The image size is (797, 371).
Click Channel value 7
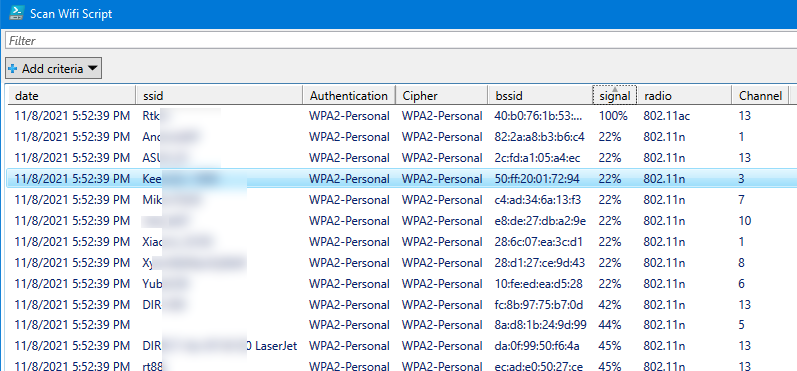point(742,200)
